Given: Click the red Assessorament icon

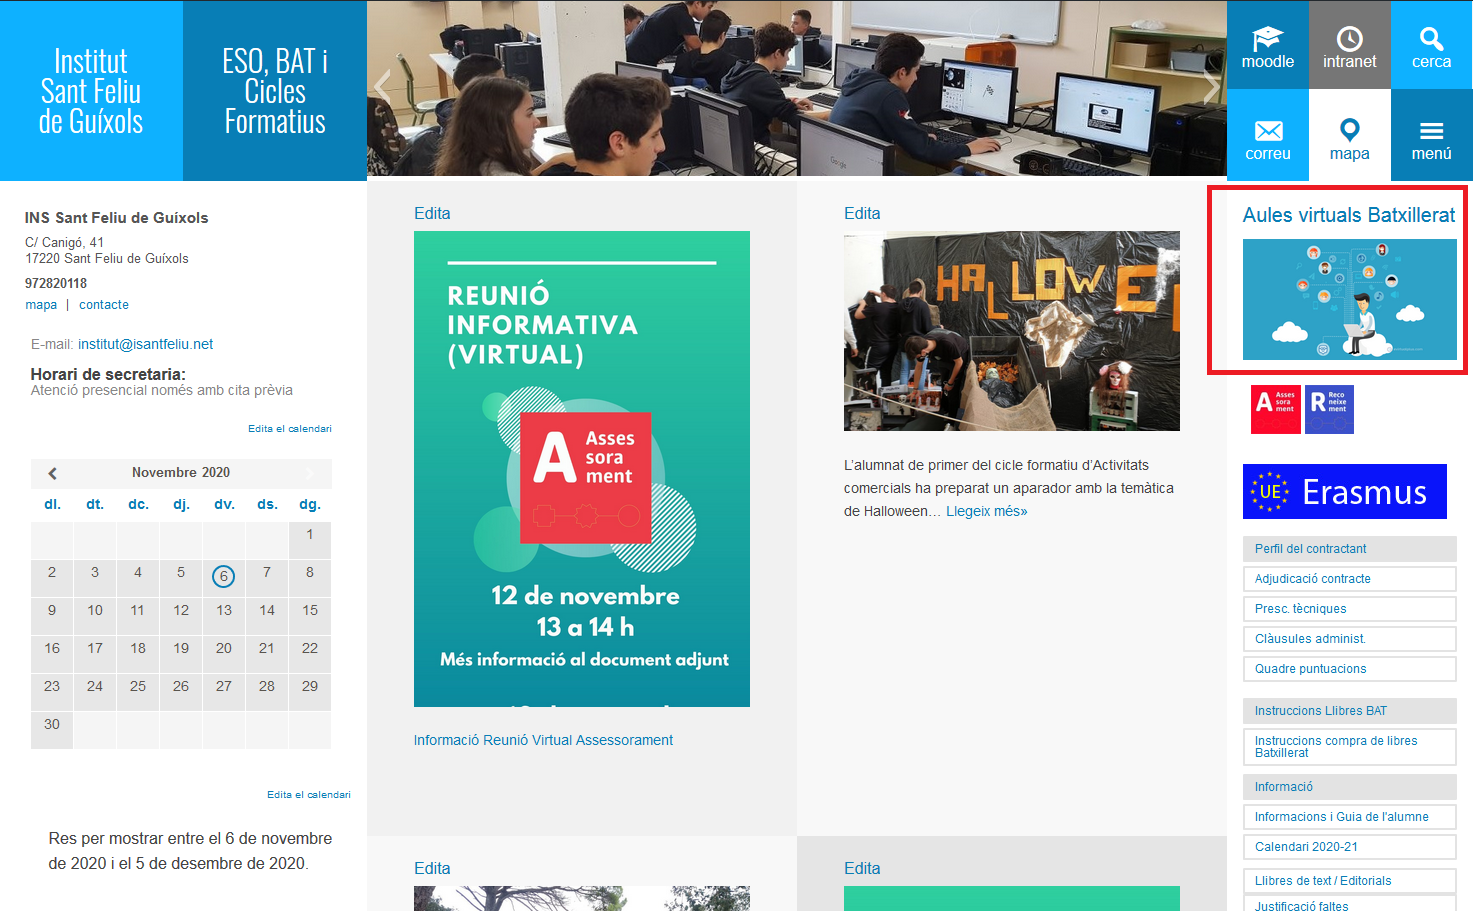Looking at the screenshot, I should (x=1275, y=409).
